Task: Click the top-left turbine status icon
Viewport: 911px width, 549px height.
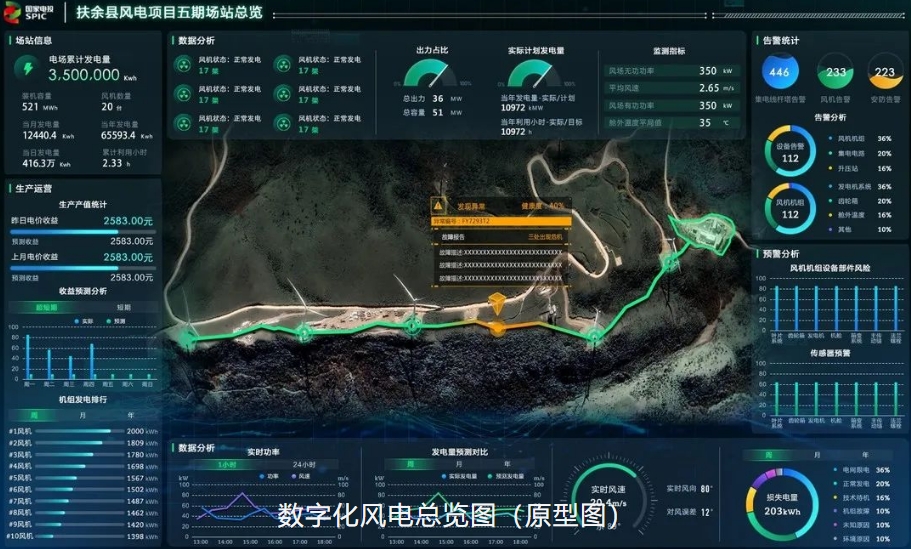Action: (184, 65)
